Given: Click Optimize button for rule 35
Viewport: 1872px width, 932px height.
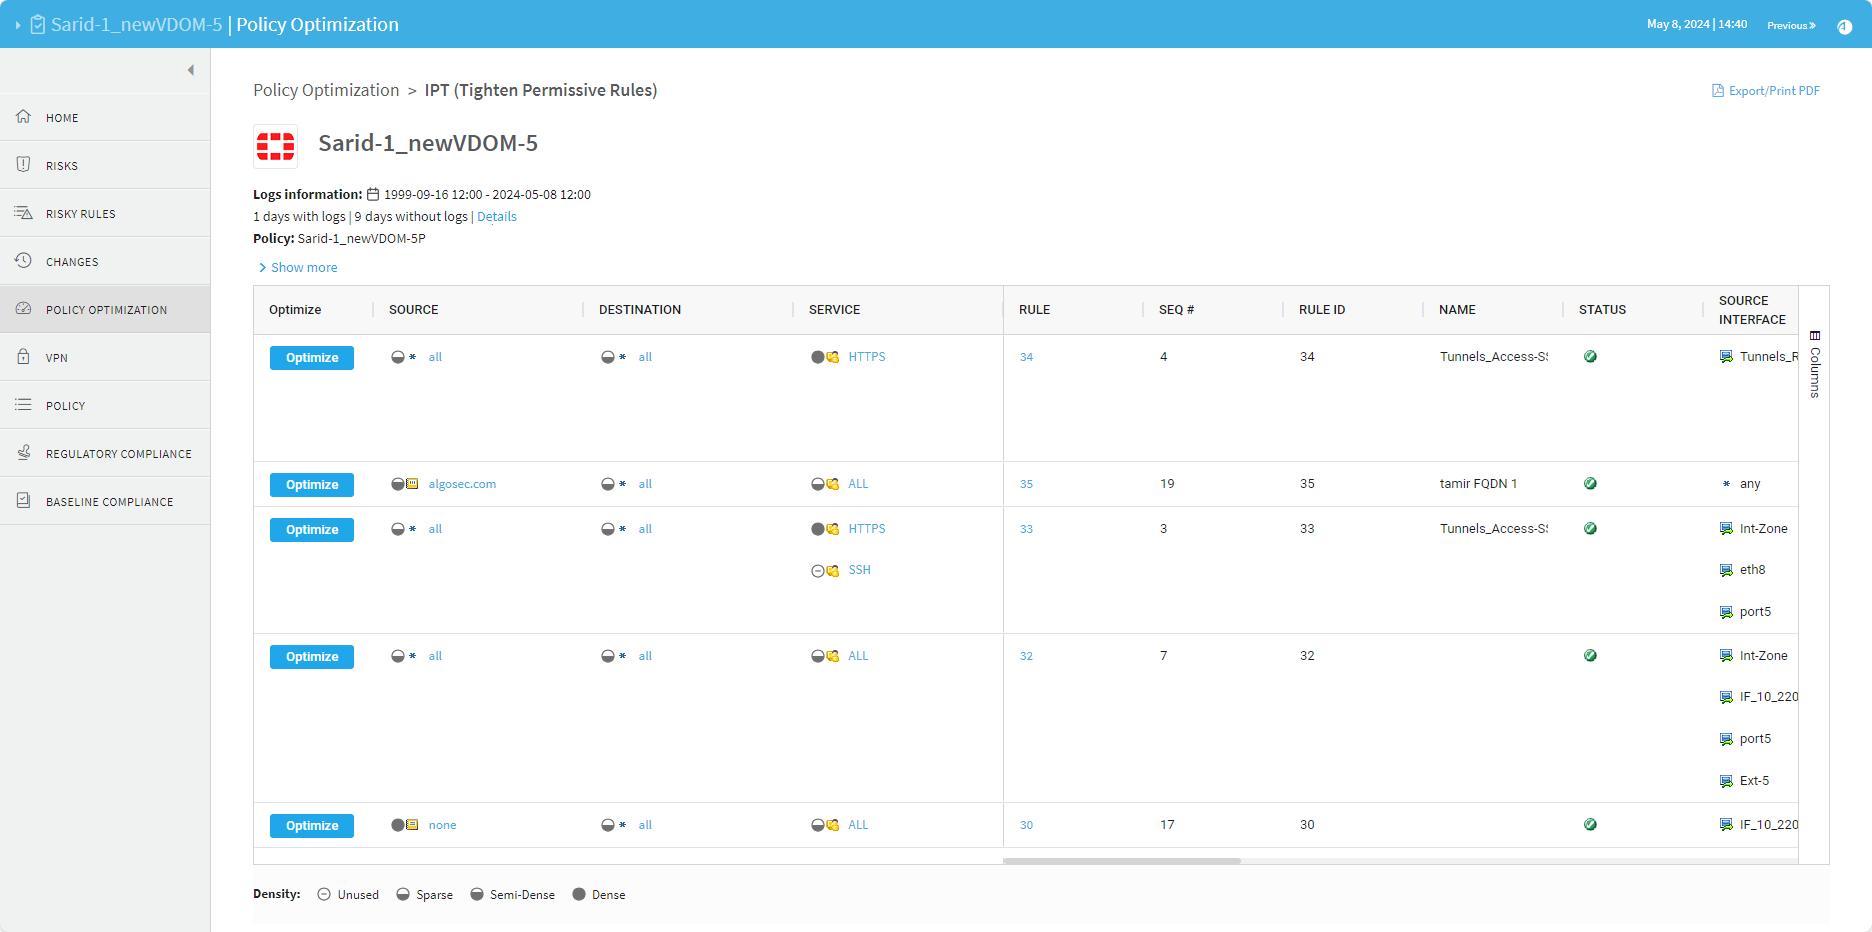Looking at the screenshot, I should pyautogui.click(x=312, y=485).
